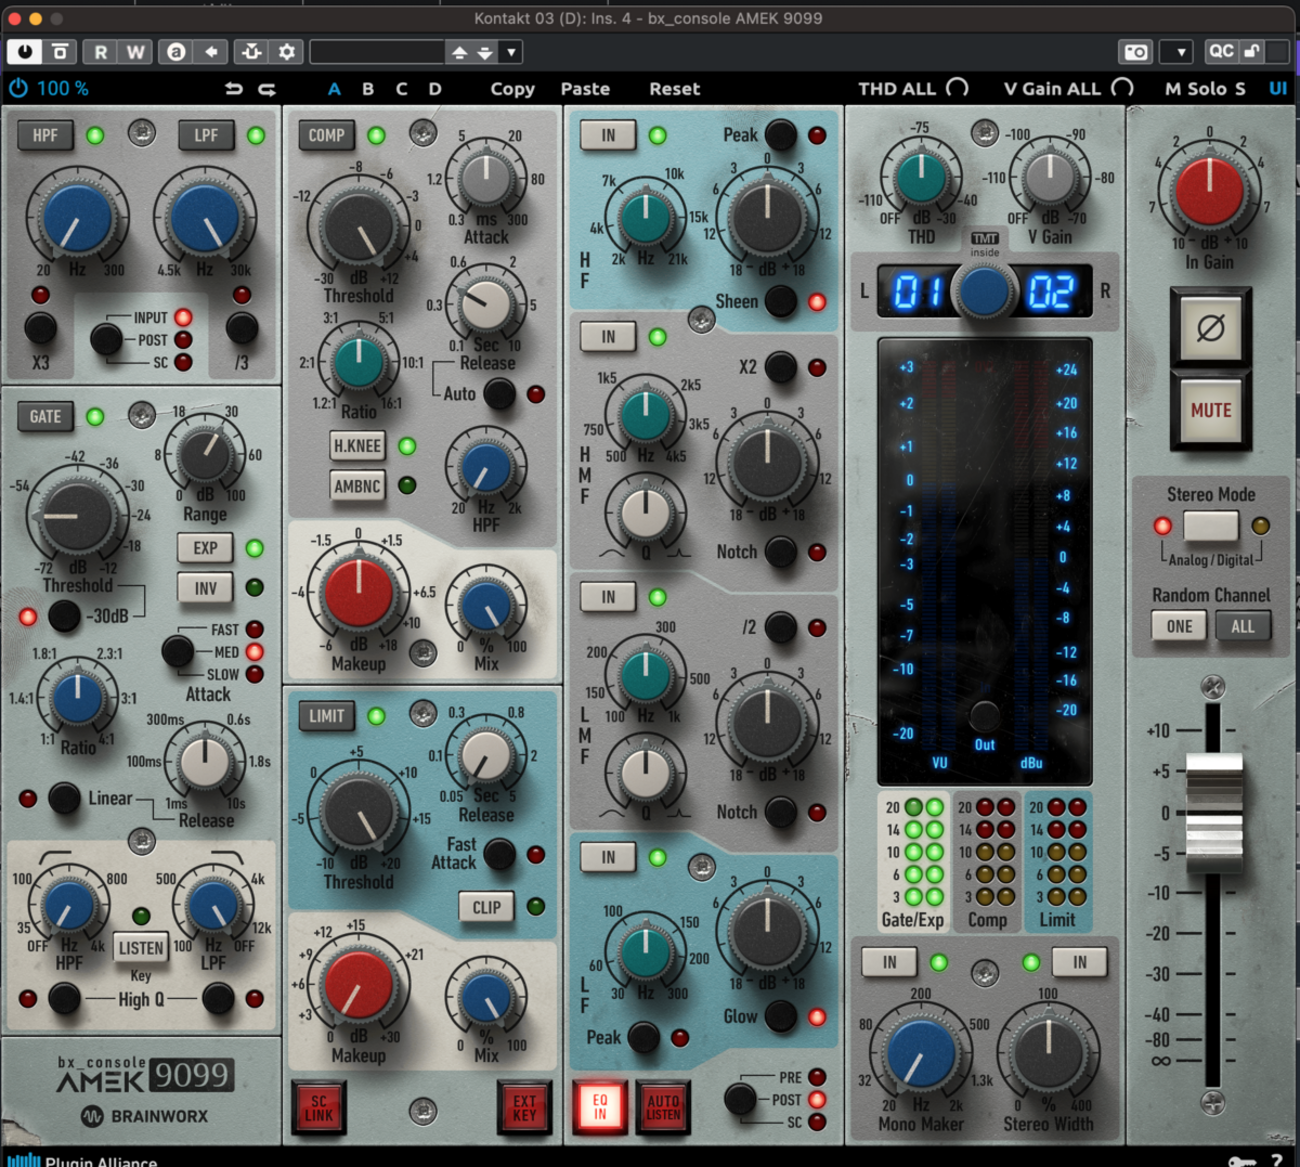
Task: Click the routing icon left of the gear
Action: [x=251, y=52]
